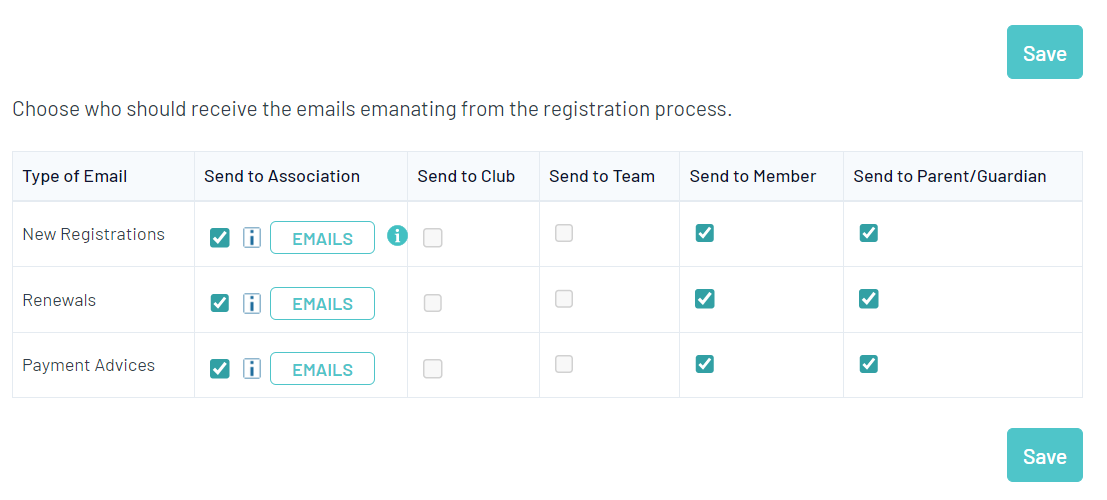The image size is (1107, 500).
Task: Toggle Send to Member for New Registrations
Action: coord(705,233)
